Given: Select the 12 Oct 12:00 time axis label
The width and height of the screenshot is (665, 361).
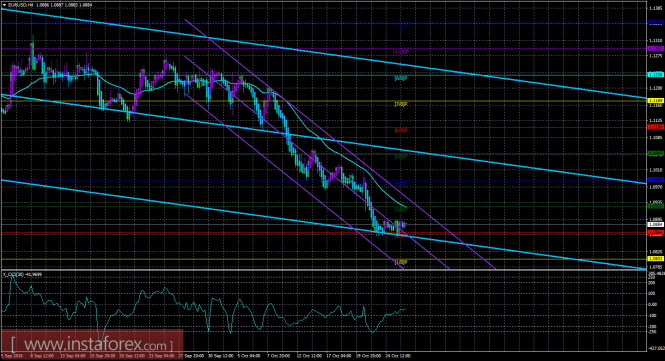Looking at the screenshot, I should [x=309, y=356].
